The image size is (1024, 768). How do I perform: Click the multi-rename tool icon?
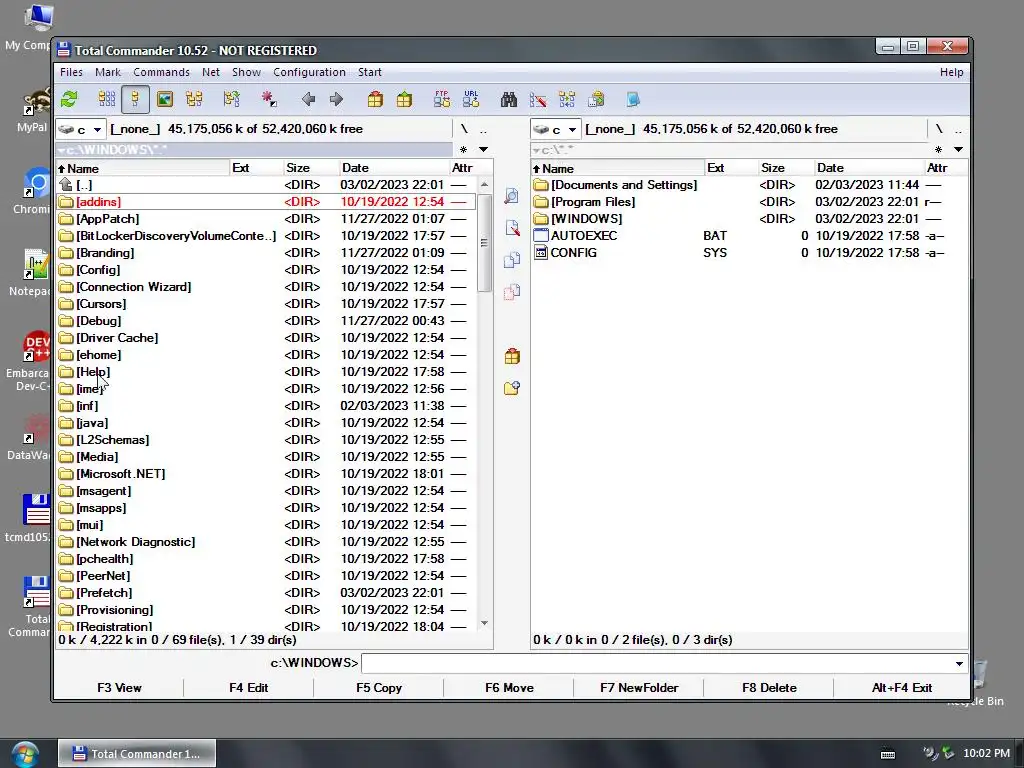tap(538, 99)
